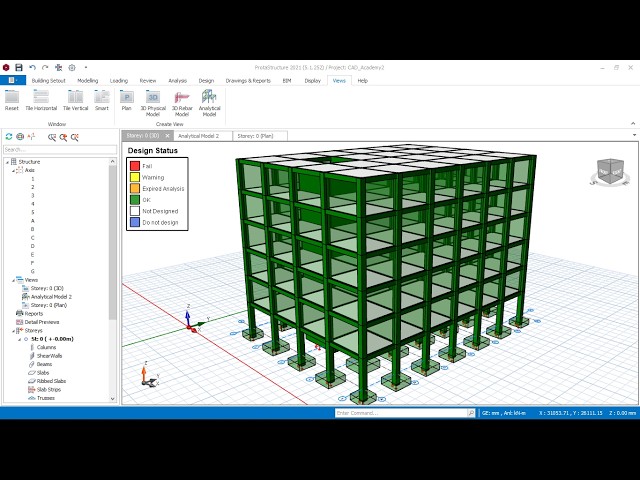Click the red Fail legend swatch
Screen dimensions: 640x480
(135, 166)
